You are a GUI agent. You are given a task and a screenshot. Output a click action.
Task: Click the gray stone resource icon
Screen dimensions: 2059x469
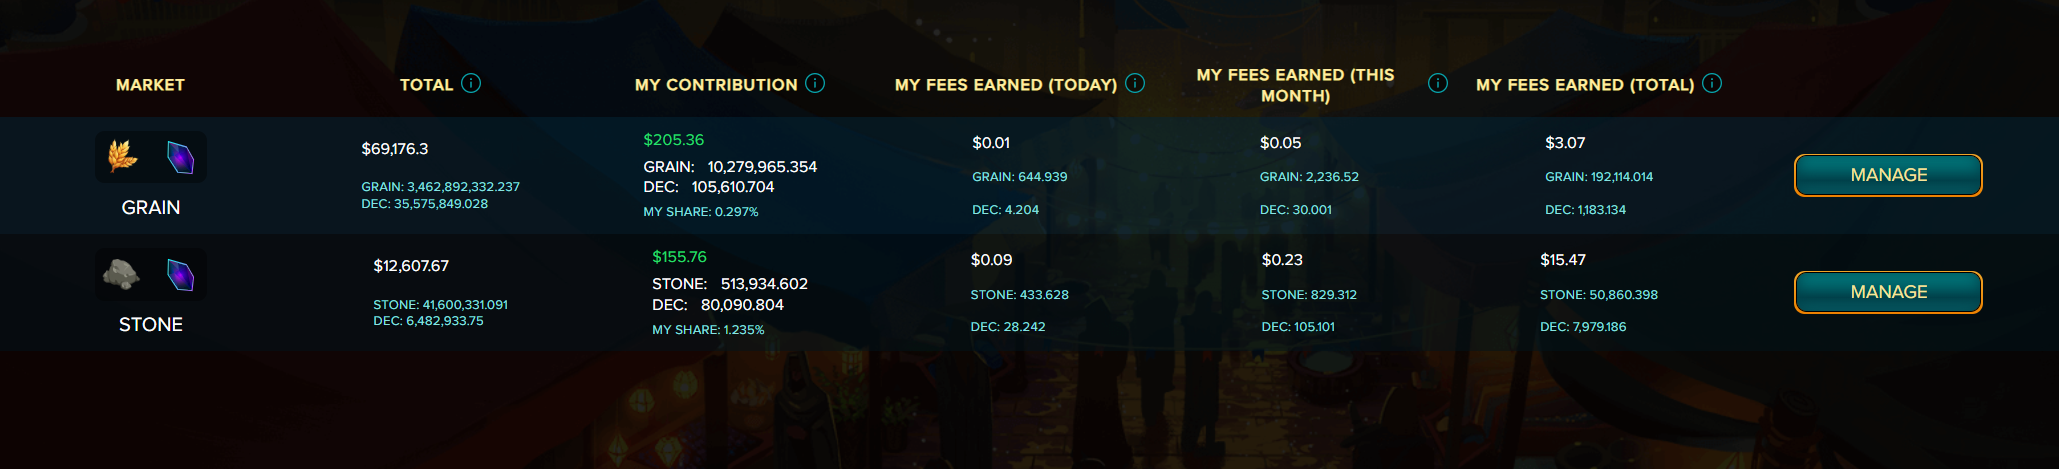[x=122, y=274]
